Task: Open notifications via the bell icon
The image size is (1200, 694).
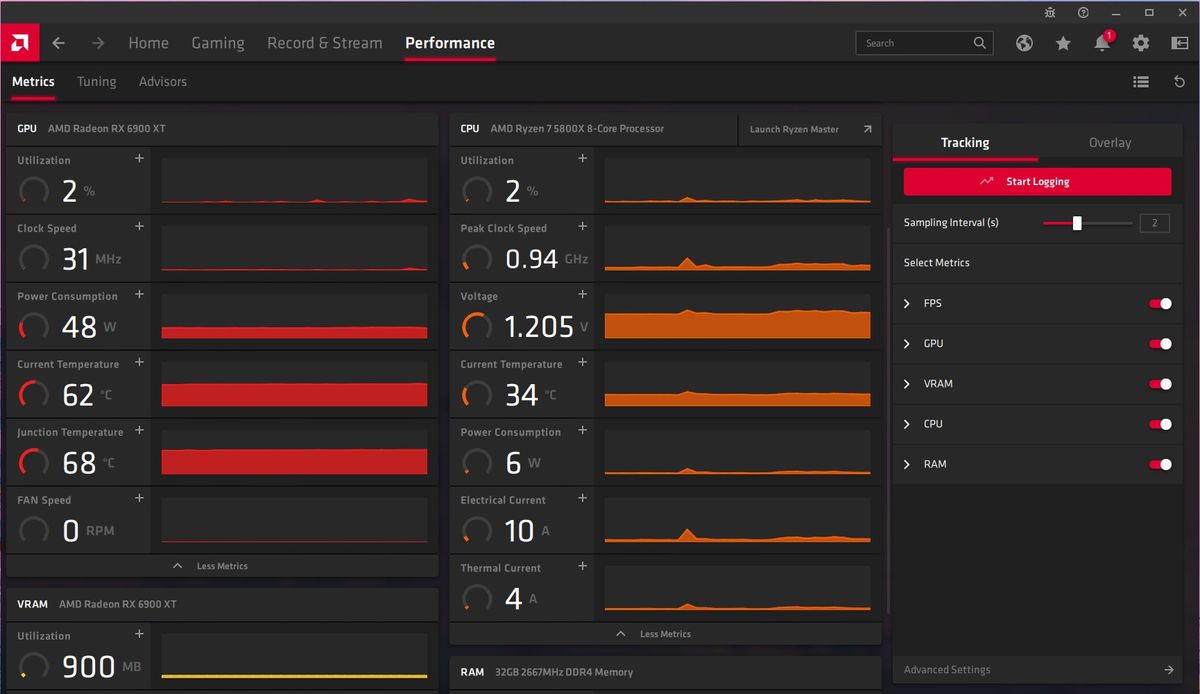Action: 1101,43
